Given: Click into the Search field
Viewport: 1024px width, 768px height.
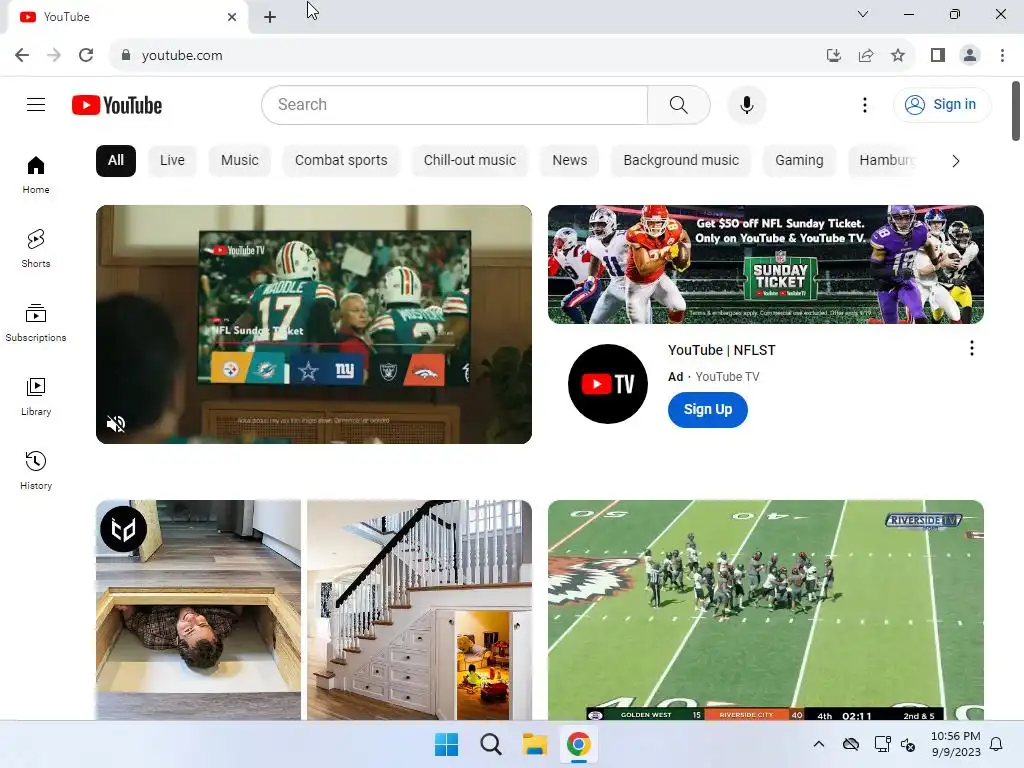Looking at the screenshot, I should coord(455,104).
